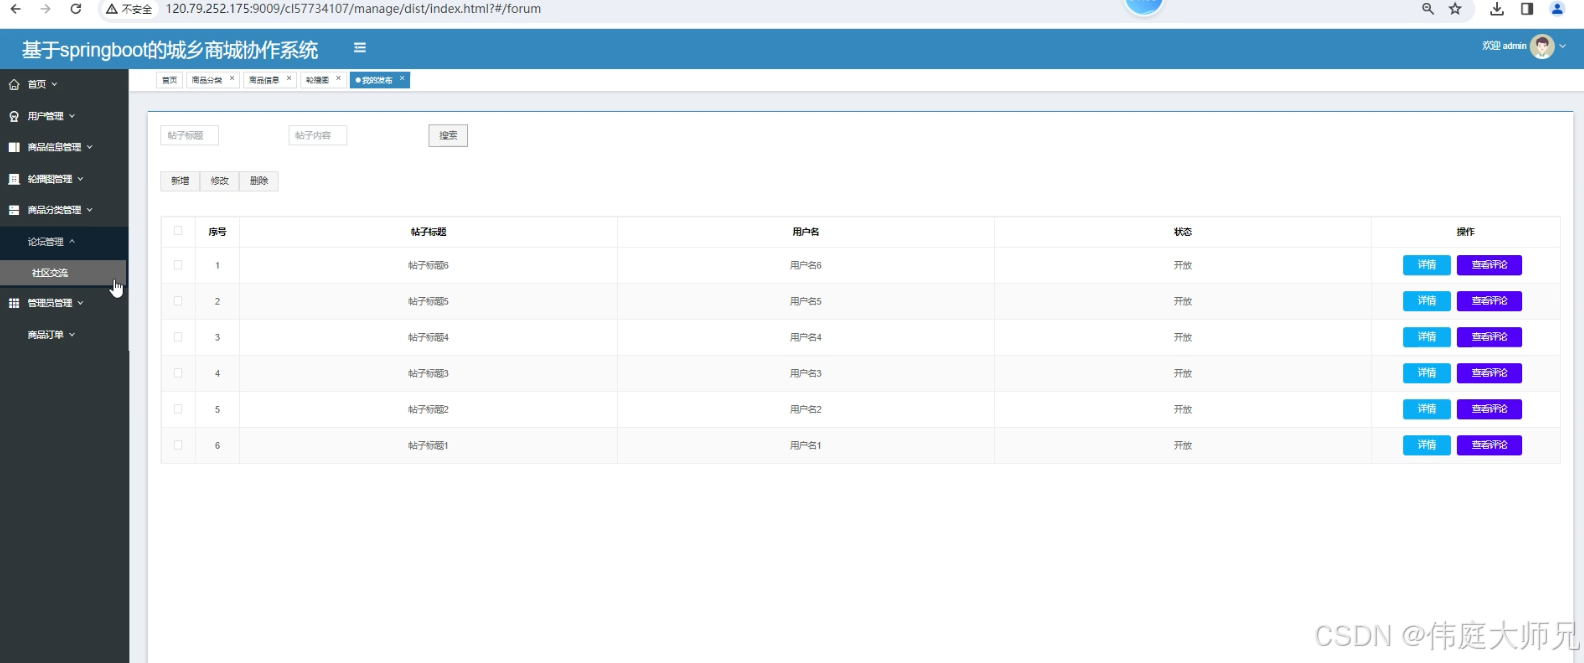
Task: Click 查看评论 for 帖子标题1
Action: point(1490,445)
